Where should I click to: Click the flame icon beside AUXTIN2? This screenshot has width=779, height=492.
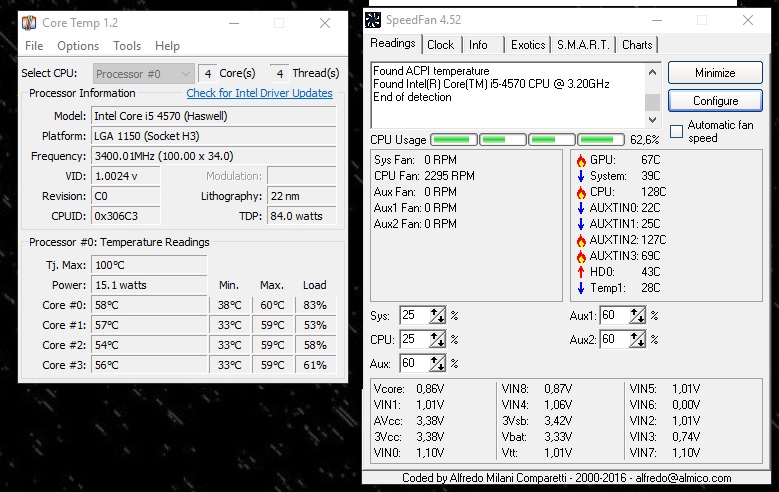tap(581, 241)
